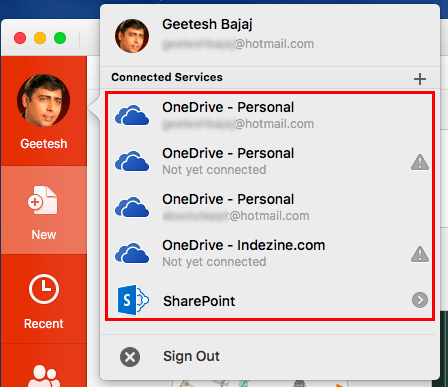The width and height of the screenshot is (448, 387).
Task: Select OneDrive - Indezine.com service
Action: click(x=270, y=253)
